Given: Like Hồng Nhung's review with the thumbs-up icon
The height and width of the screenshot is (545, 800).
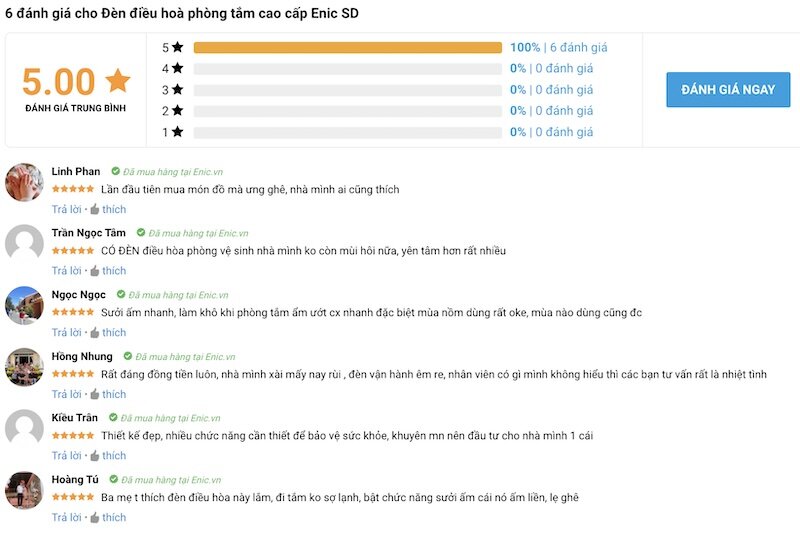Looking at the screenshot, I should tap(95, 394).
